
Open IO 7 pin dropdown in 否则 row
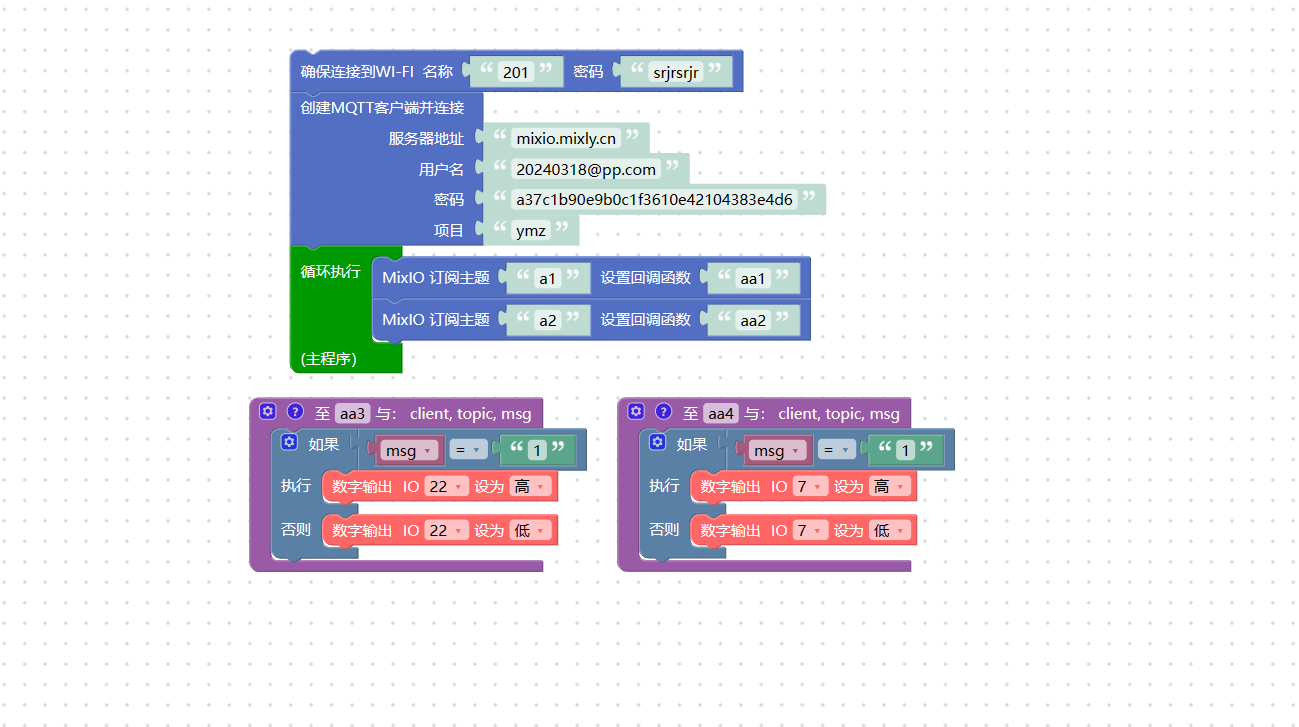click(810, 531)
